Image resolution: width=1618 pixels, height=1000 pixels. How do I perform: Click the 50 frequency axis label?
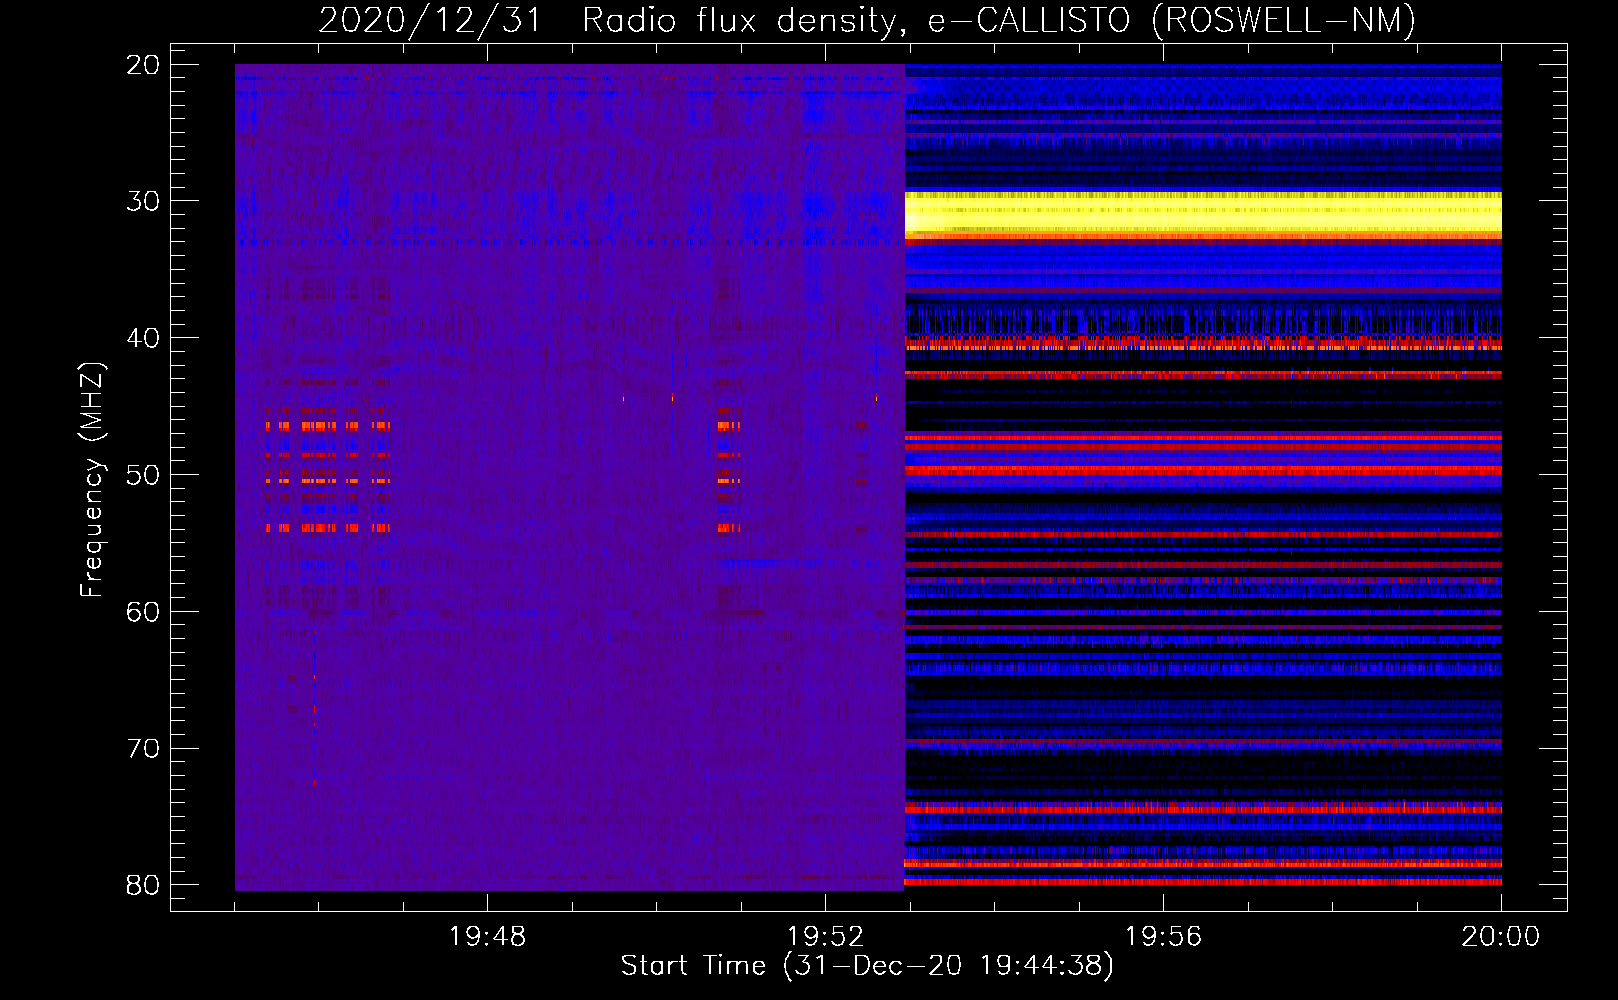click(x=143, y=475)
